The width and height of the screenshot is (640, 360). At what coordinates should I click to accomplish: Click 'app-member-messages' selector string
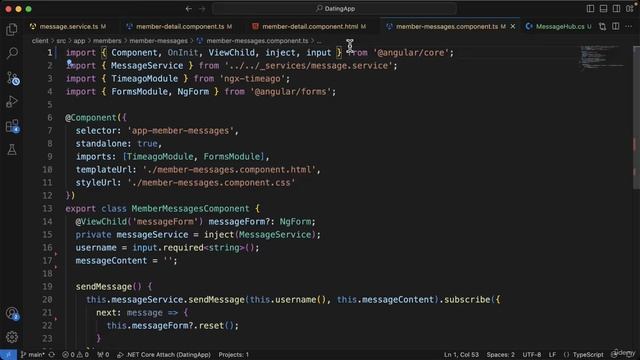pos(180,131)
